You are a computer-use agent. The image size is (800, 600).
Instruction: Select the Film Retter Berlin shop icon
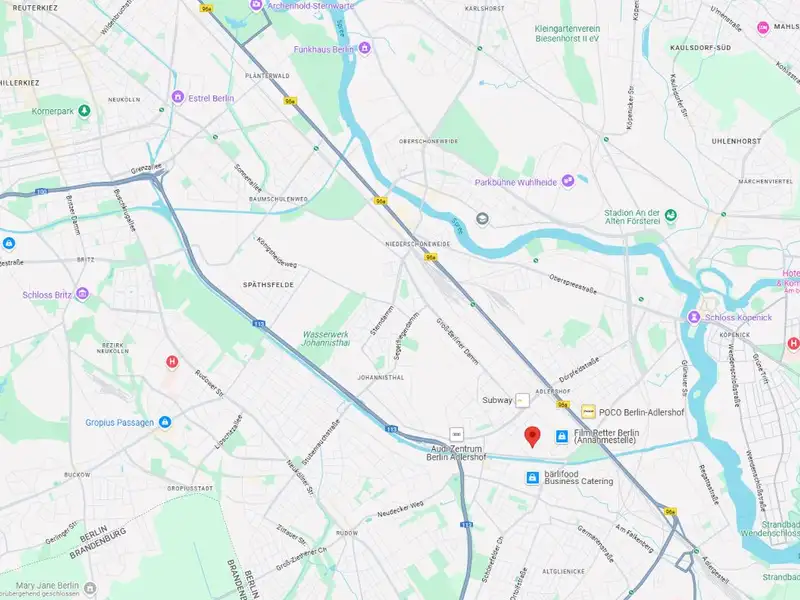click(562, 436)
